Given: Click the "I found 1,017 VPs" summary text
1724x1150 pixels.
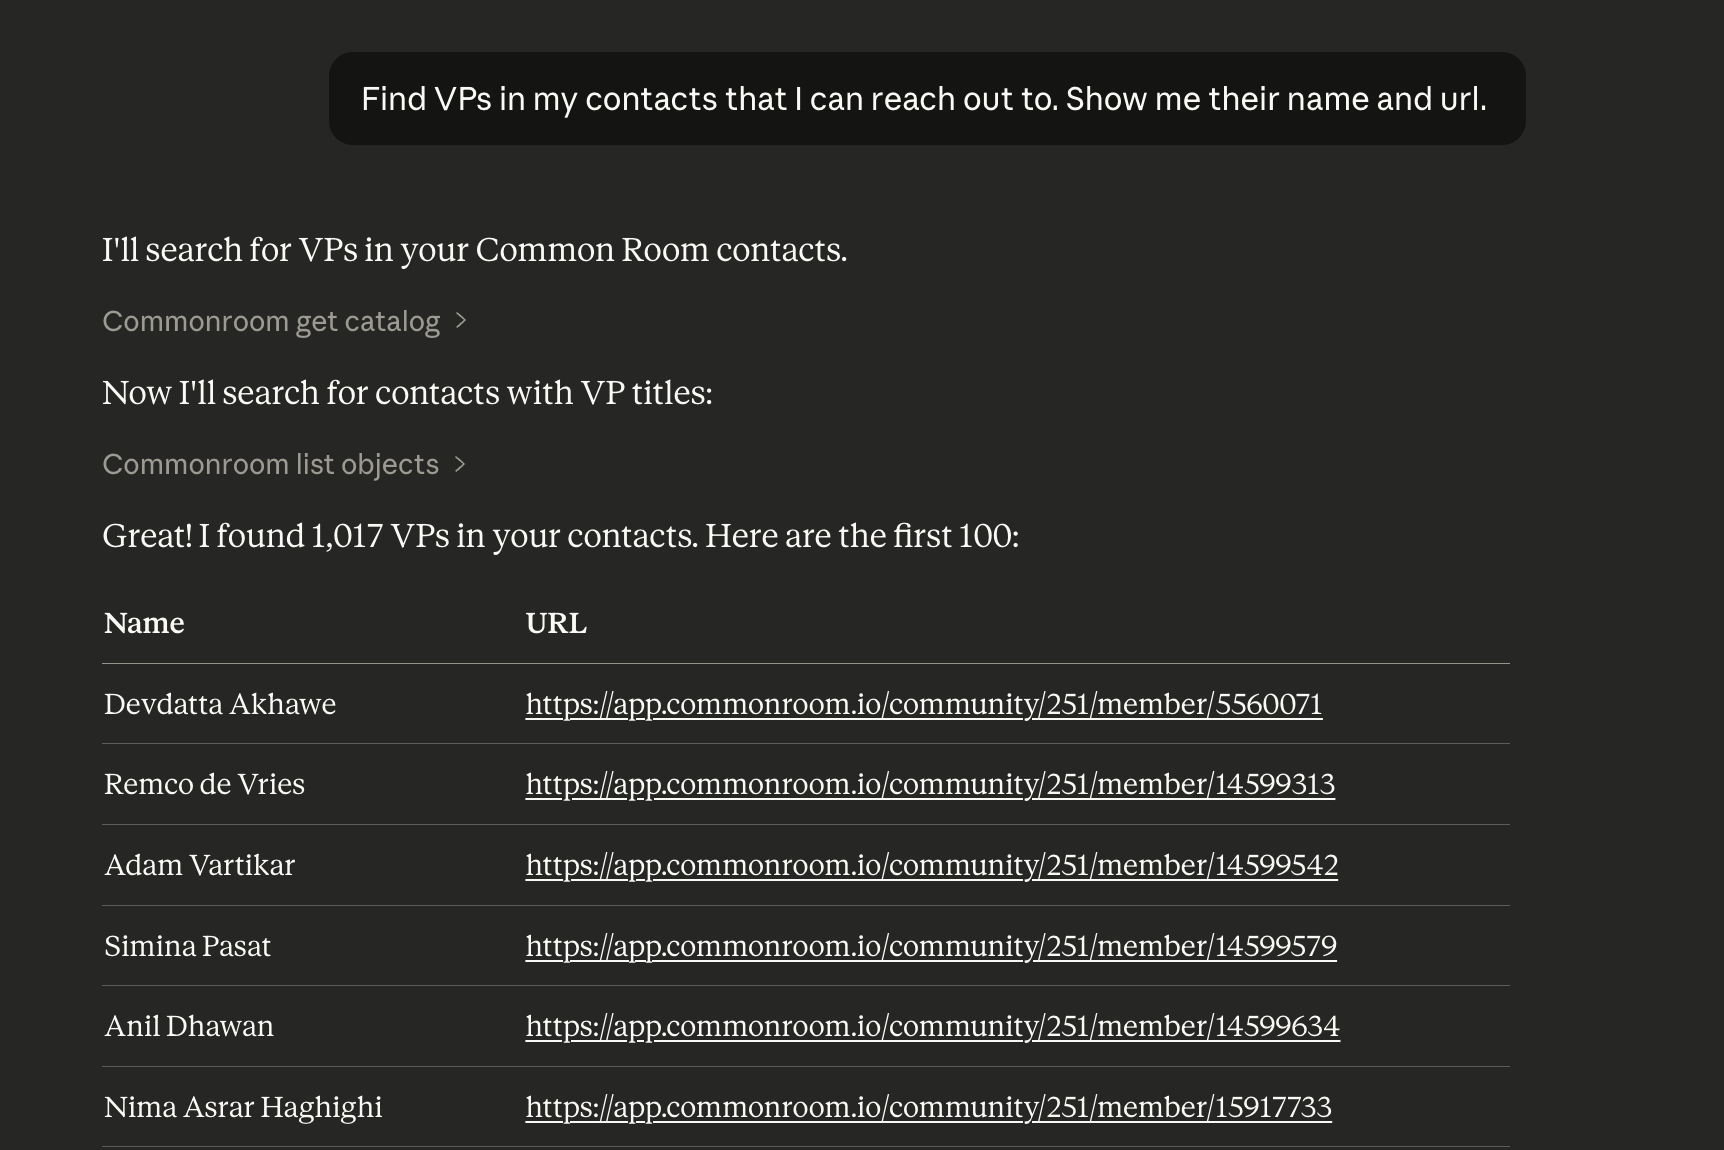Looking at the screenshot, I should pyautogui.click(x=560, y=536).
